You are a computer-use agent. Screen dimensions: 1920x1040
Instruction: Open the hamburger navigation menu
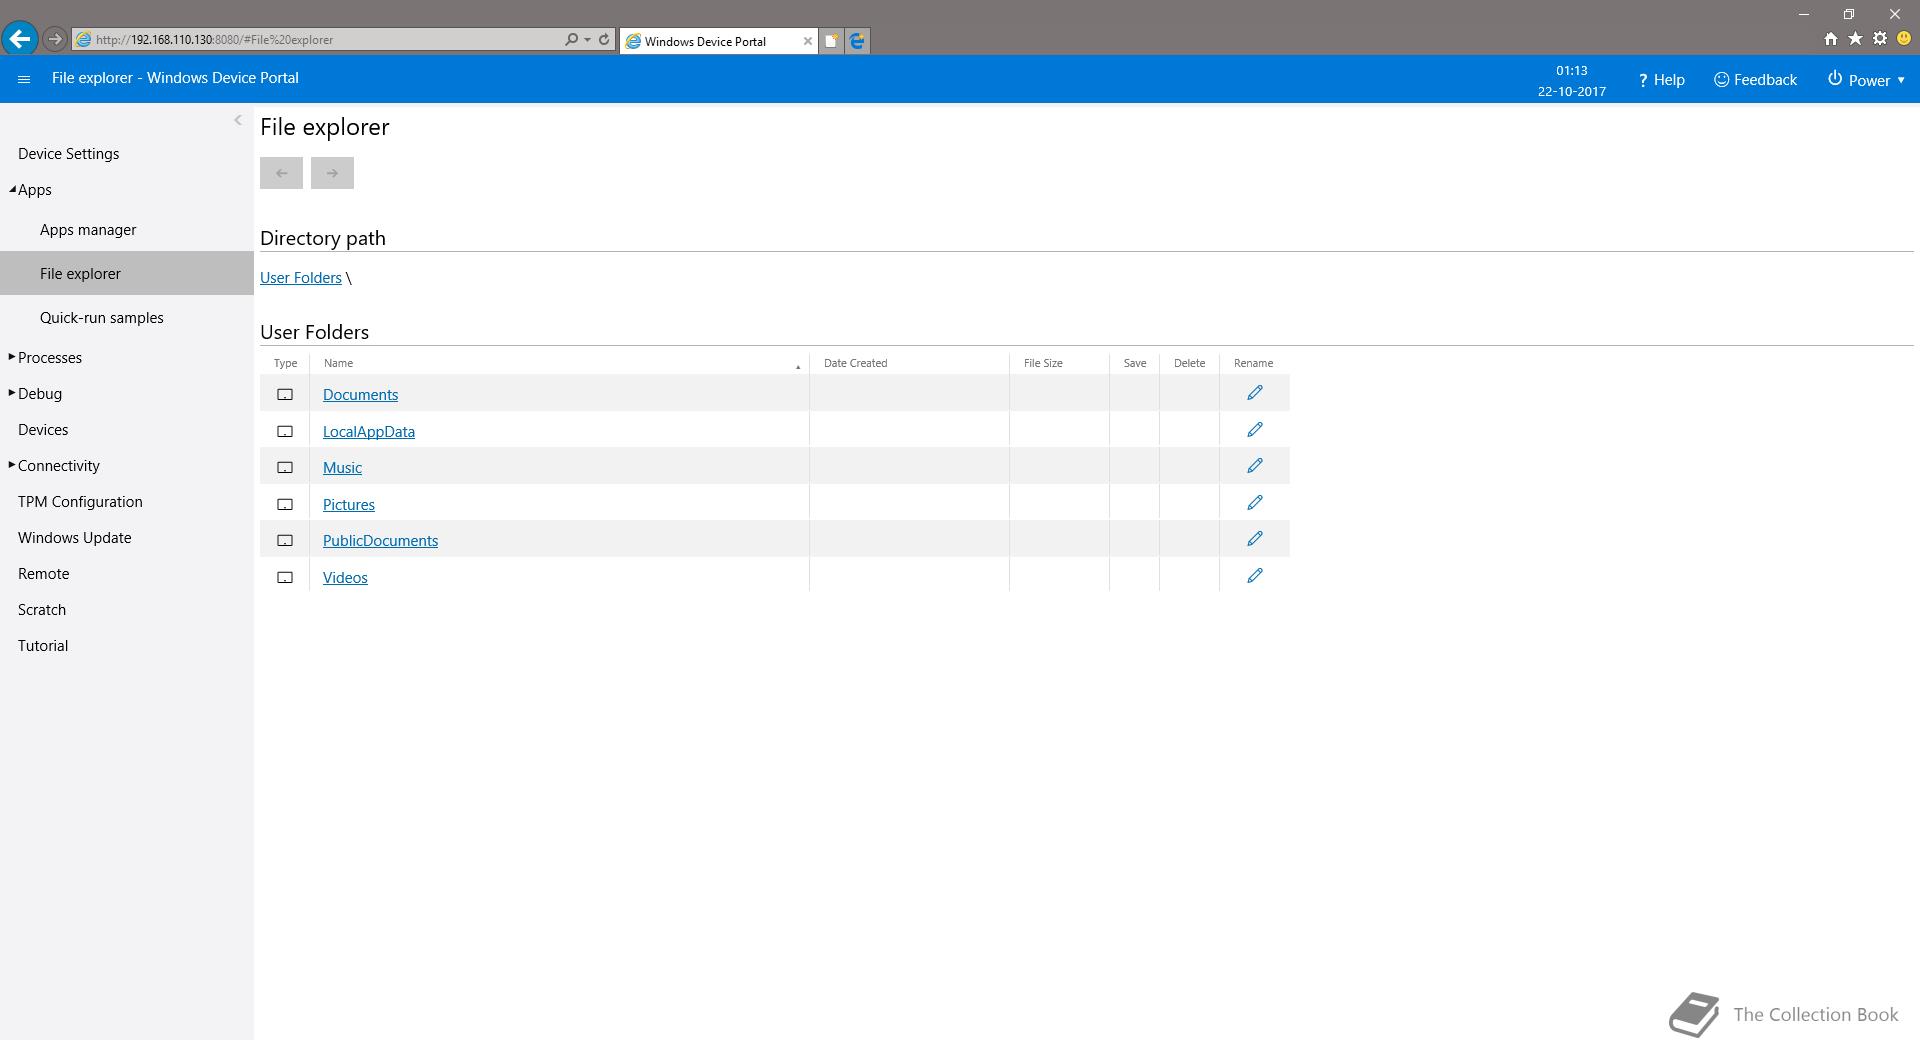tap(24, 79)
